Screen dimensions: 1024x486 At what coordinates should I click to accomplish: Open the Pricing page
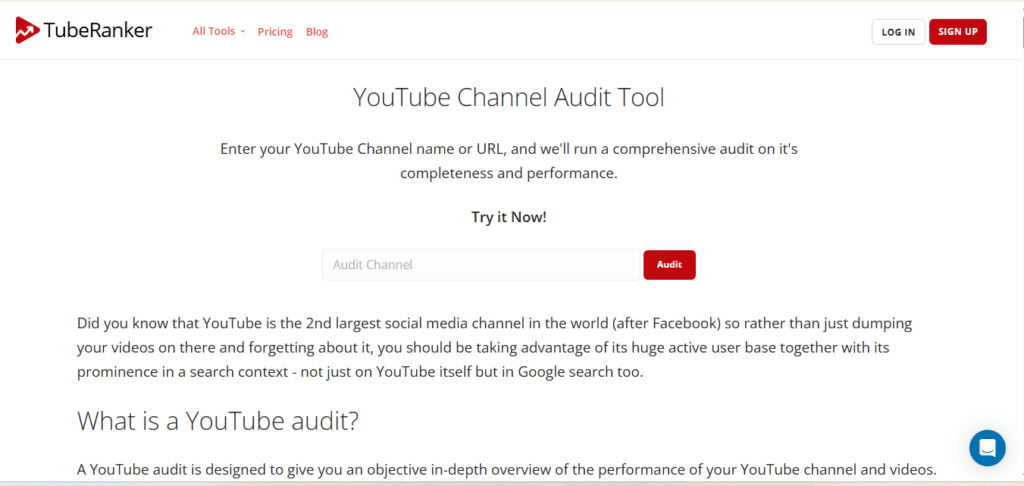[275, 31]
